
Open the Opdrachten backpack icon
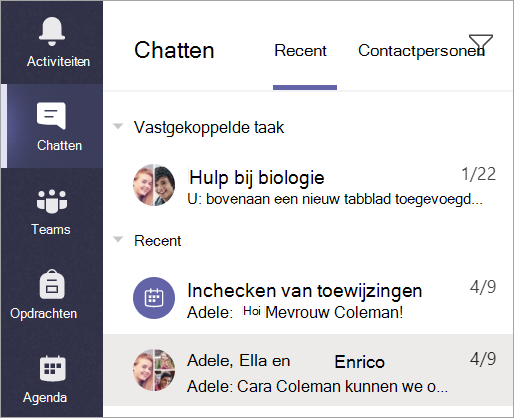[52, 284]
